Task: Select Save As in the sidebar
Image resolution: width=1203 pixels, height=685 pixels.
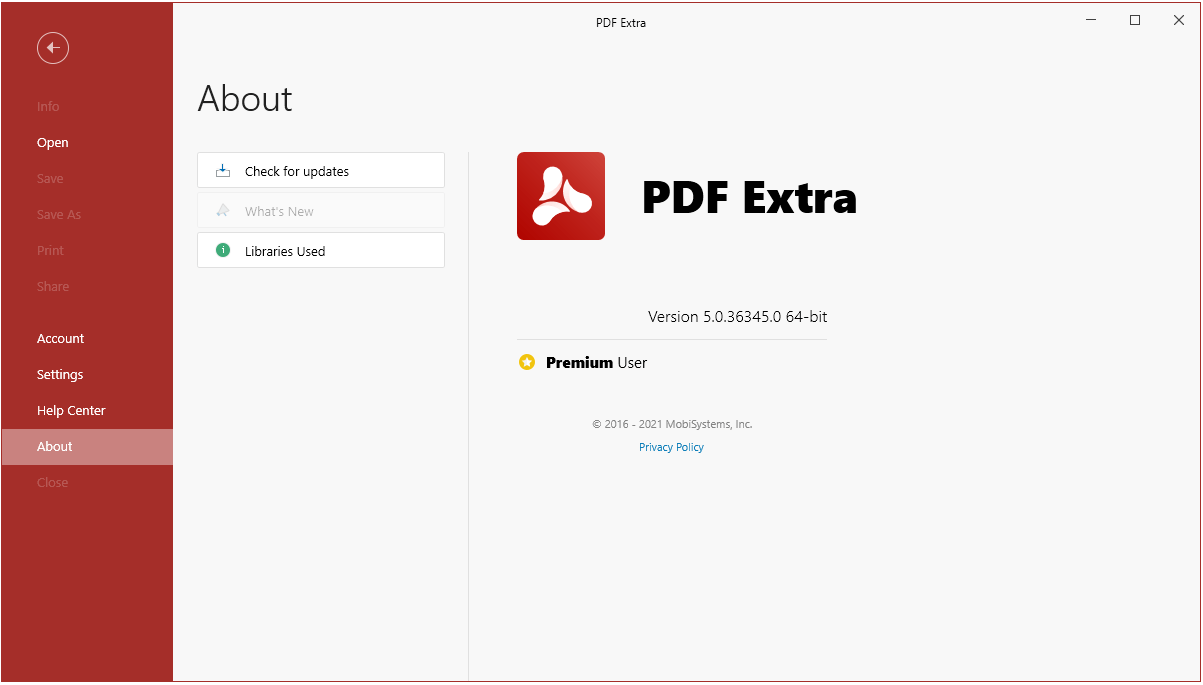Action: coord(87,214)
